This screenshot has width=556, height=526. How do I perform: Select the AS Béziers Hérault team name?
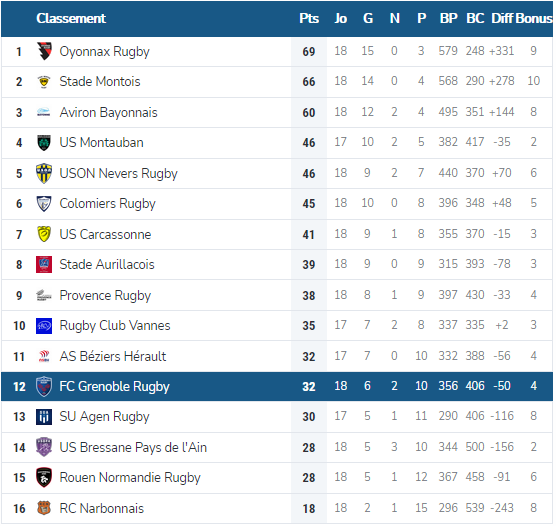[113, 356]
